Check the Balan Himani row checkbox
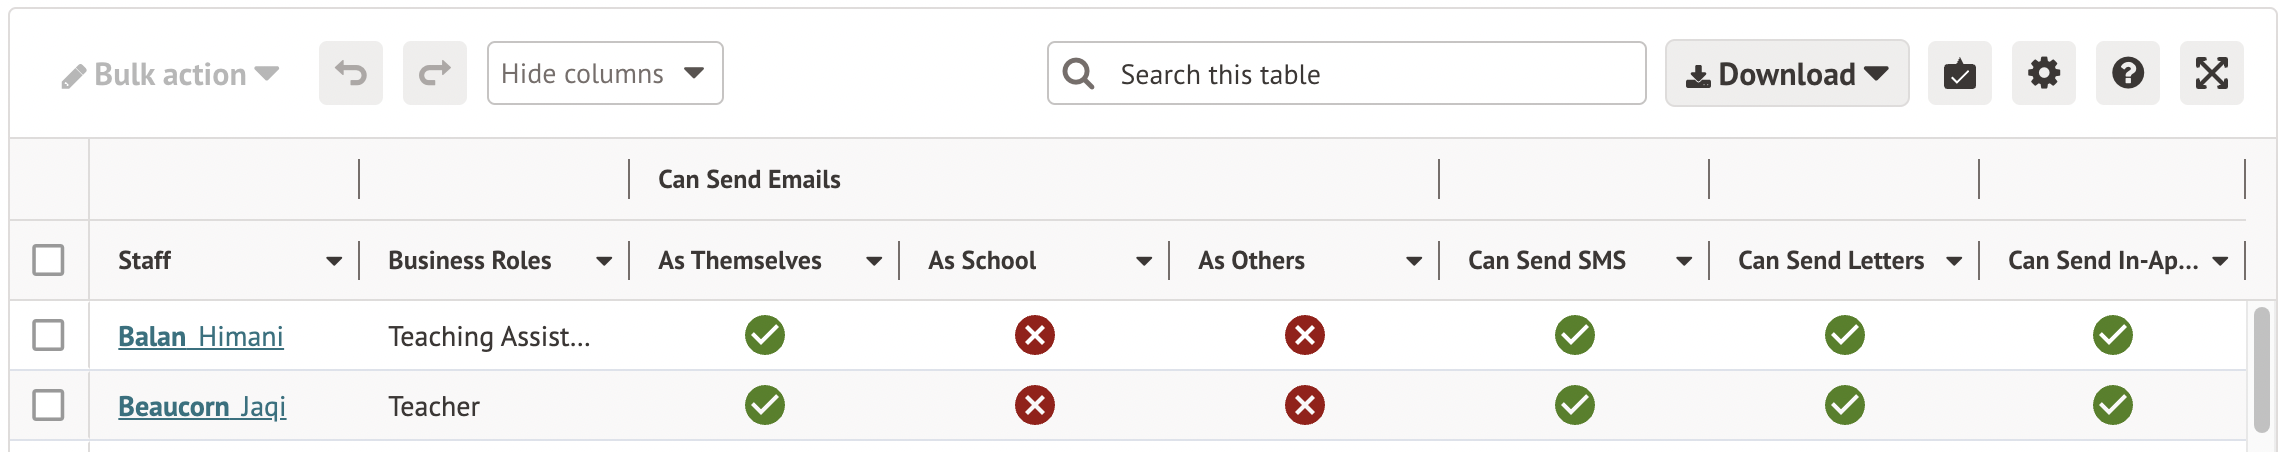This screenshot has width=2278, height=452. tap(48, 335)
